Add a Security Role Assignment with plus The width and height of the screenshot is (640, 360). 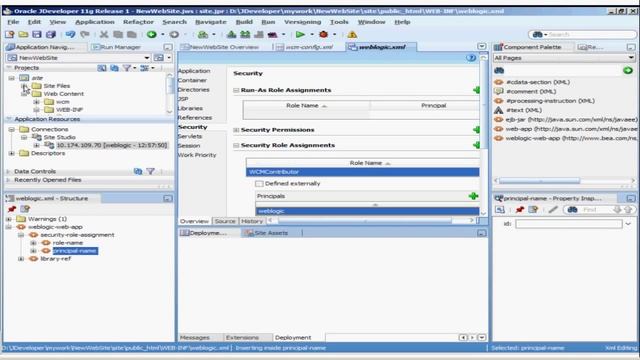point(476,145)
